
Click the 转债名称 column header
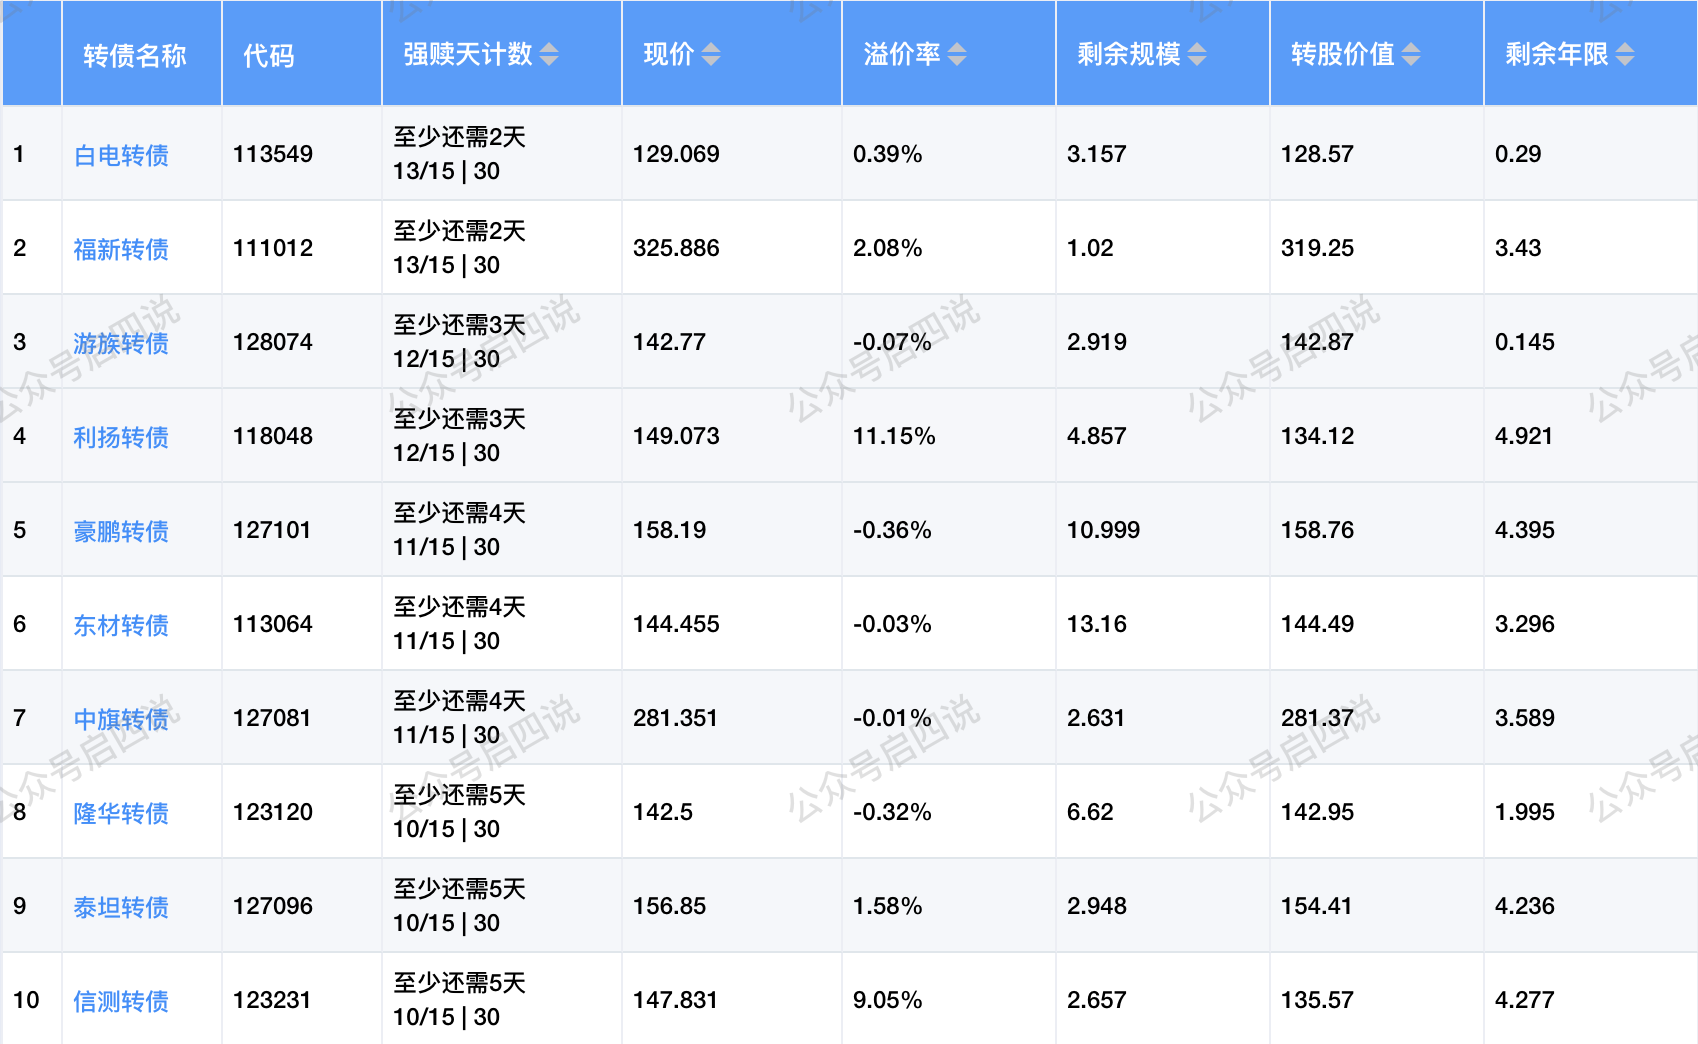coord(135,55)
